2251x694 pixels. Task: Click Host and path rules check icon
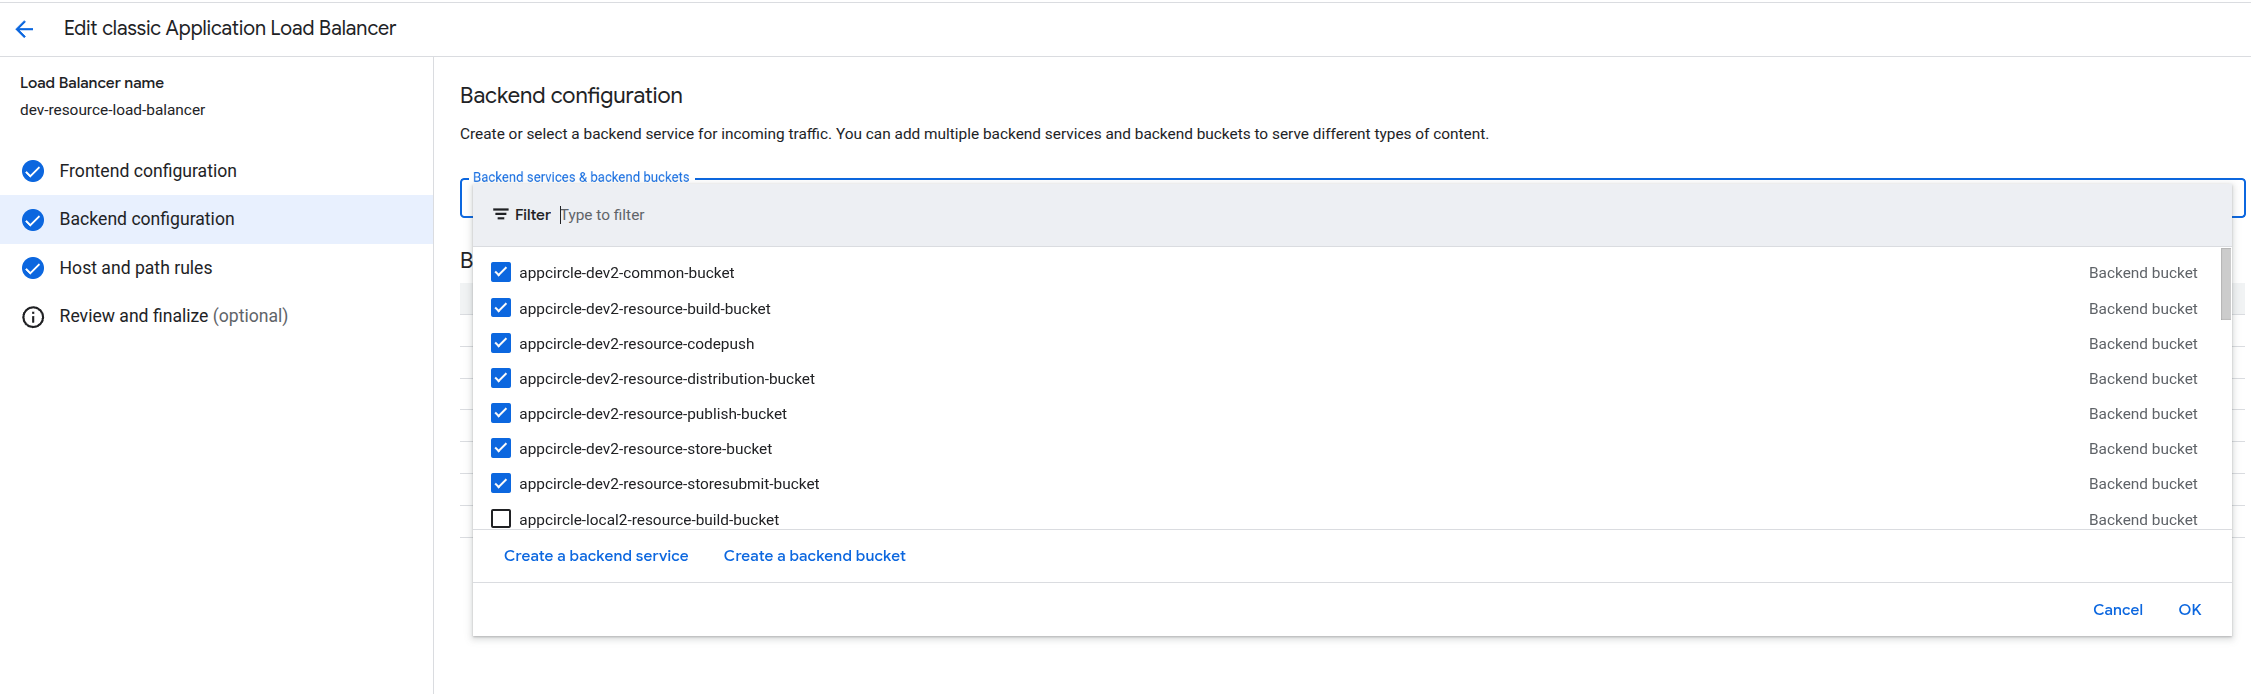[x=33, y=268]
